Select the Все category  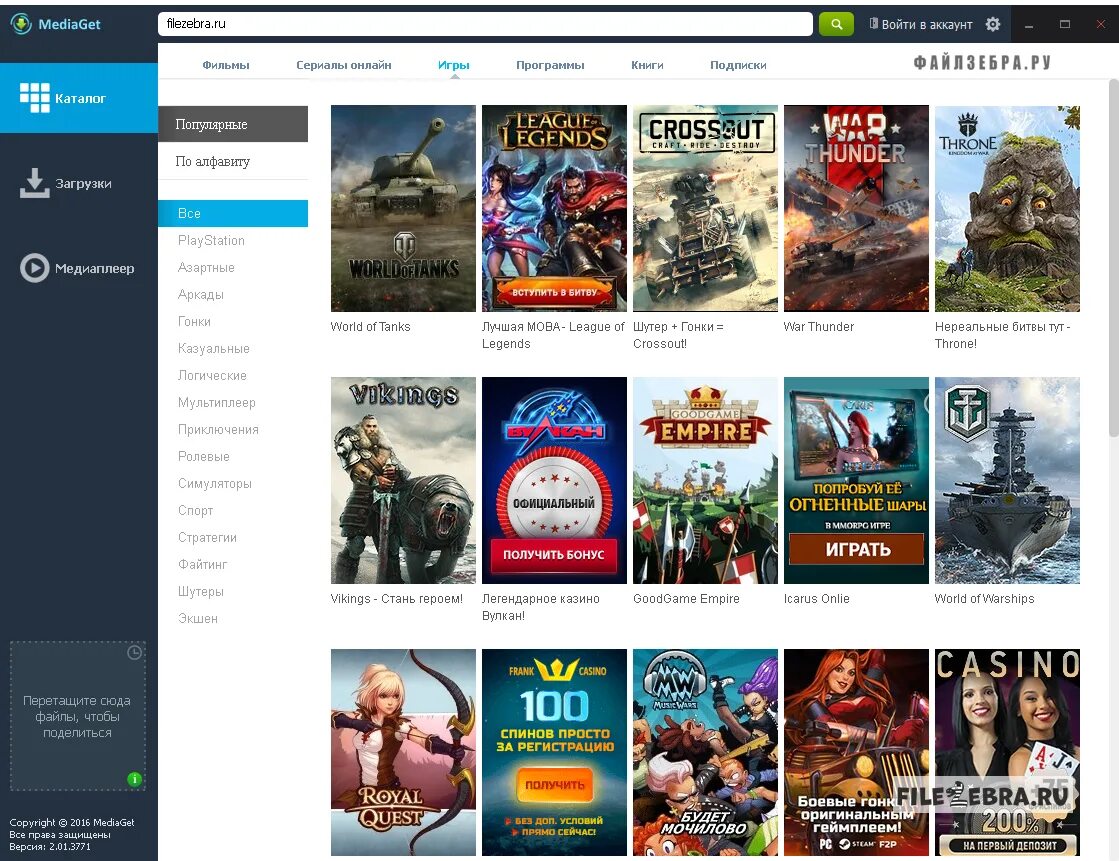(x=233, y=213)
